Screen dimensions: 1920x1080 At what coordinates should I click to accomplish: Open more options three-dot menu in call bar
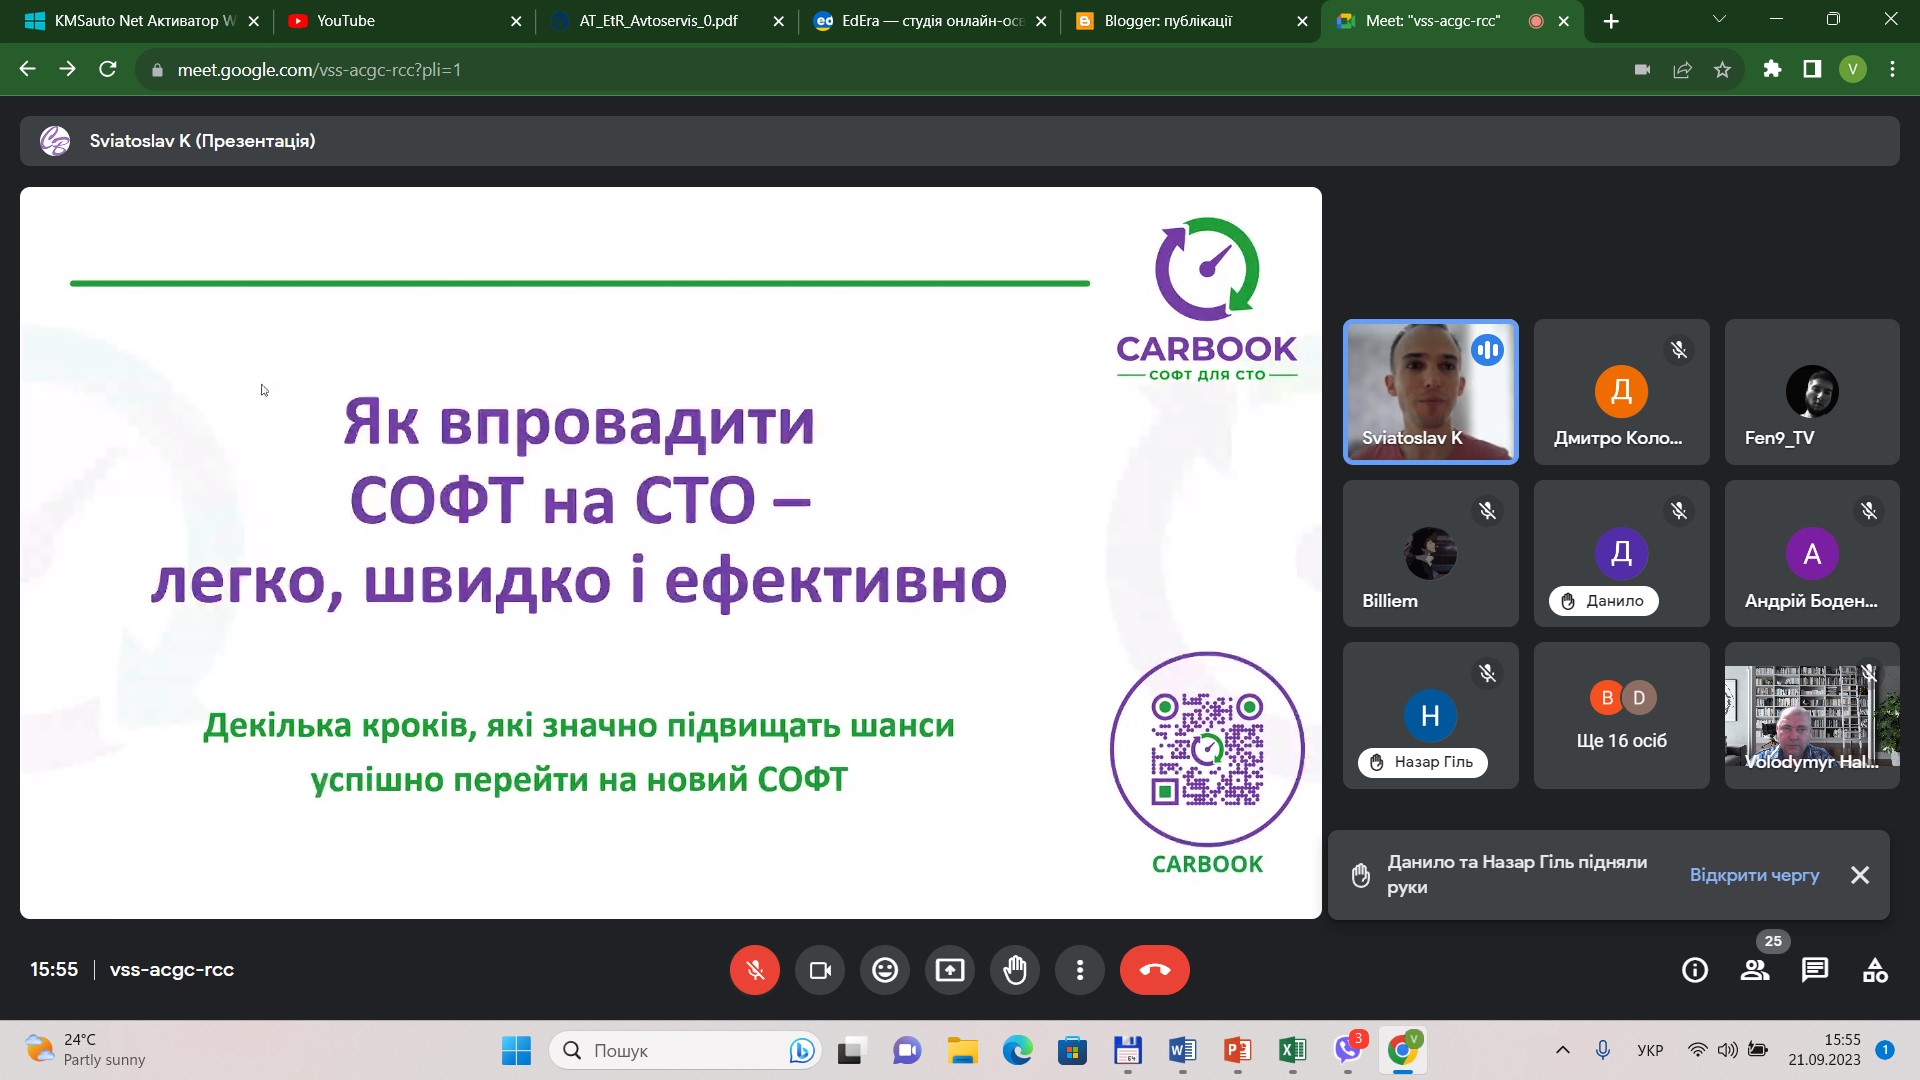pos(1080,970)
